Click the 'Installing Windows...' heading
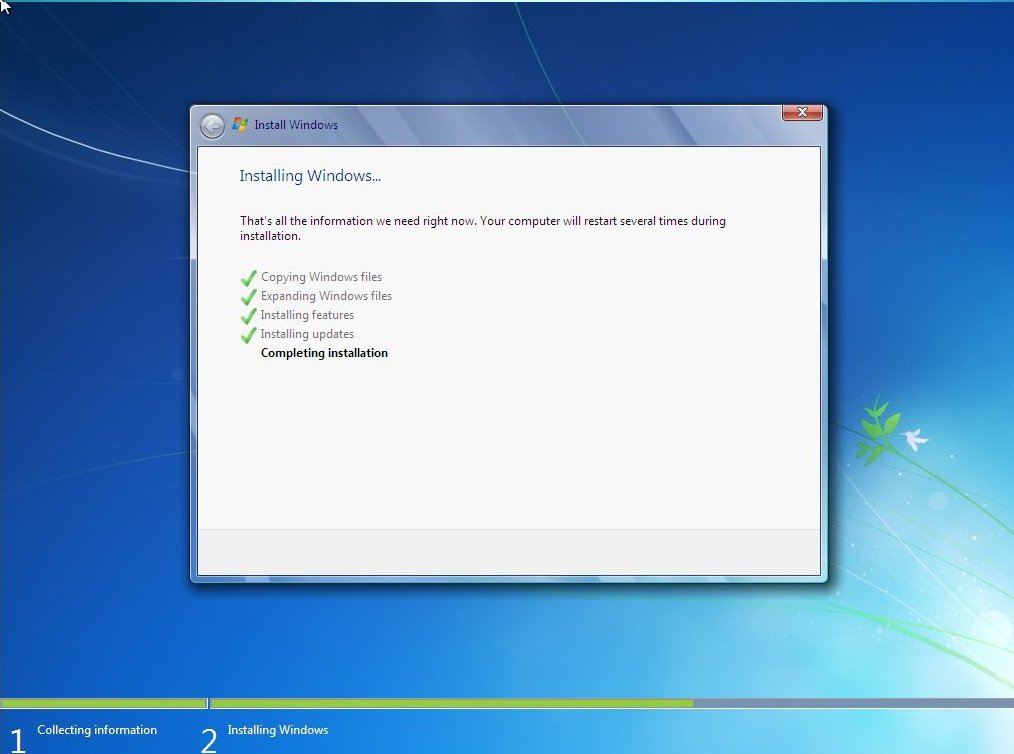Screen dimensions: 1014x754 pyautogui.click(x=310, y=176)
